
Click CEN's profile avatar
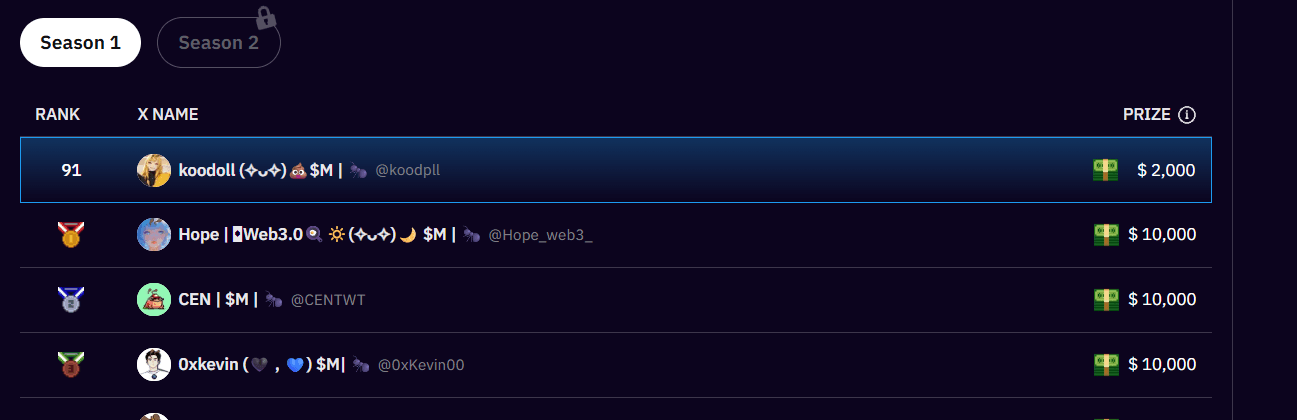point(154,300)
